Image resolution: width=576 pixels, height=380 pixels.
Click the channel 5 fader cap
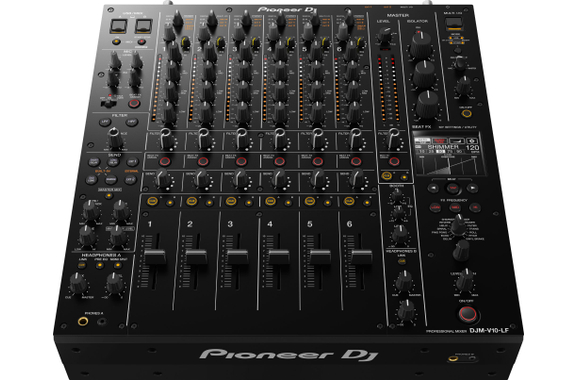pos(320,257)
